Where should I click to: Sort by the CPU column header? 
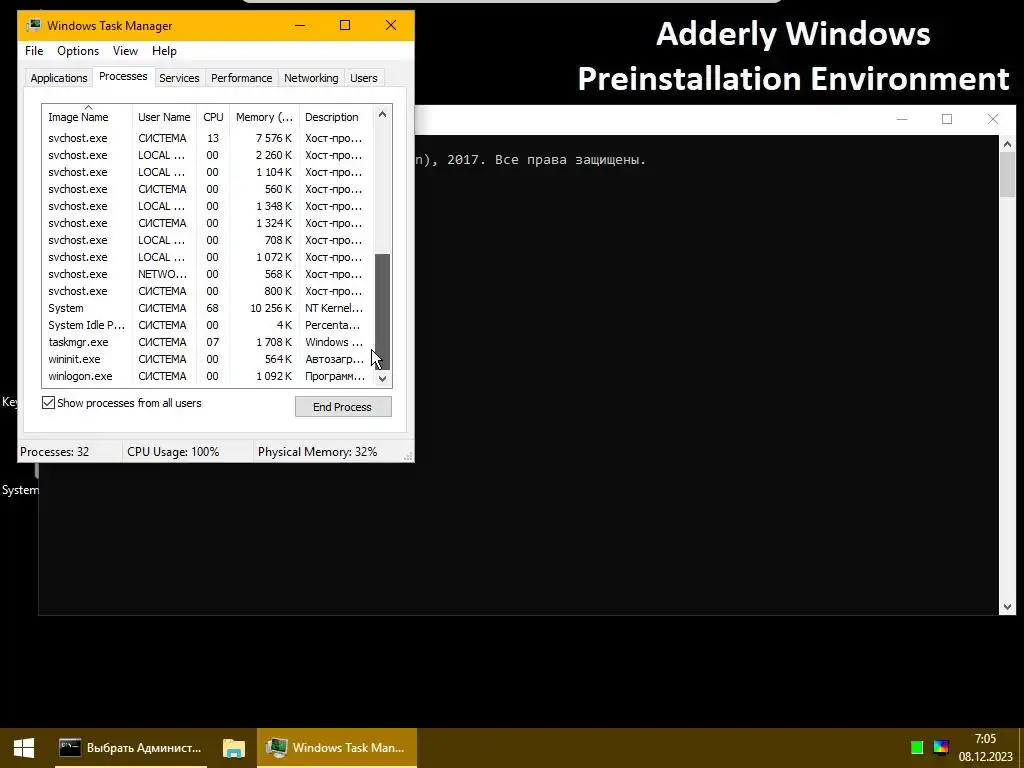click(x=213, y=117)
